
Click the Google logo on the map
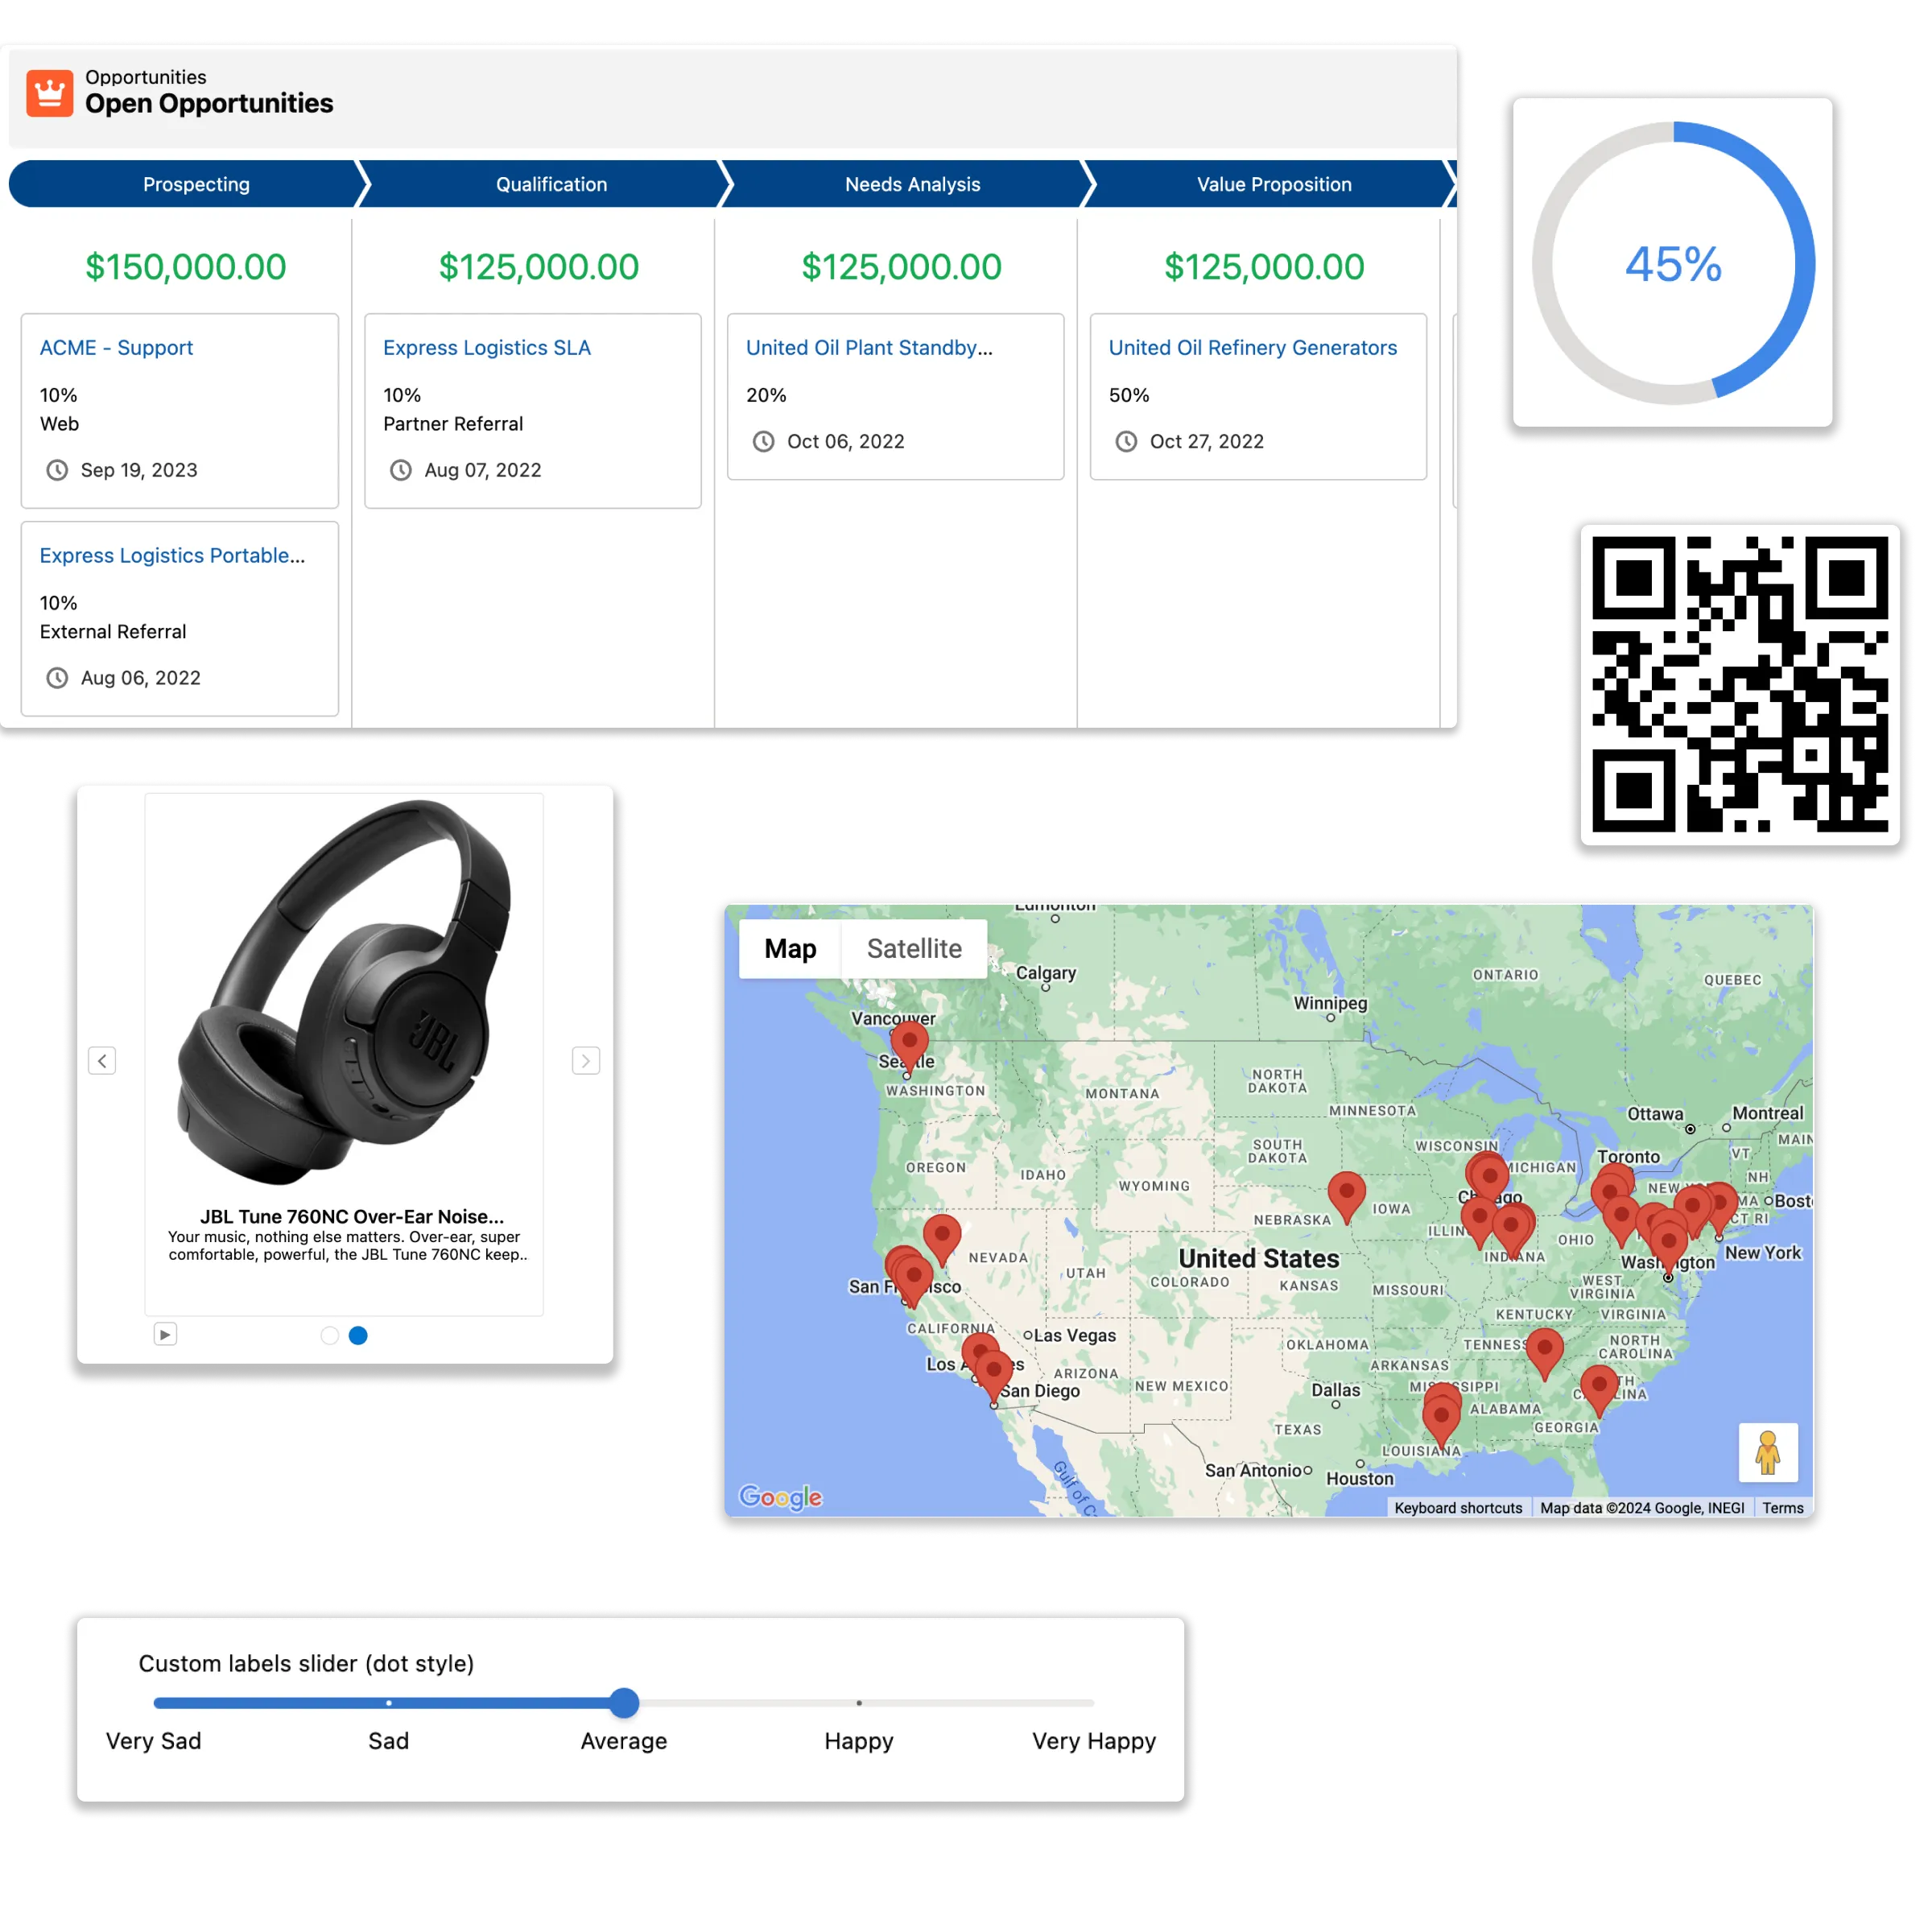(x=780, y=1497)
